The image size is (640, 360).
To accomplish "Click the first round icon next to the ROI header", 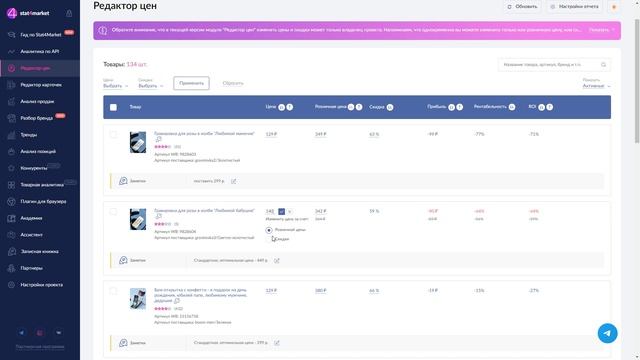I will coord(542,107).
